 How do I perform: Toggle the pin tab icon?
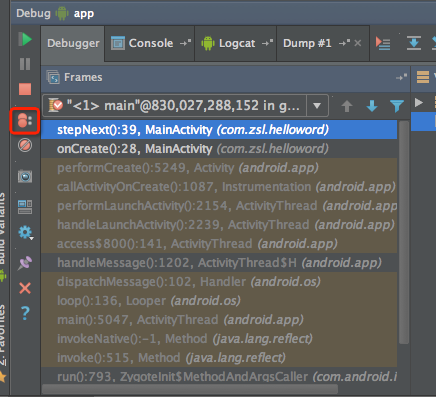[25, 263]
